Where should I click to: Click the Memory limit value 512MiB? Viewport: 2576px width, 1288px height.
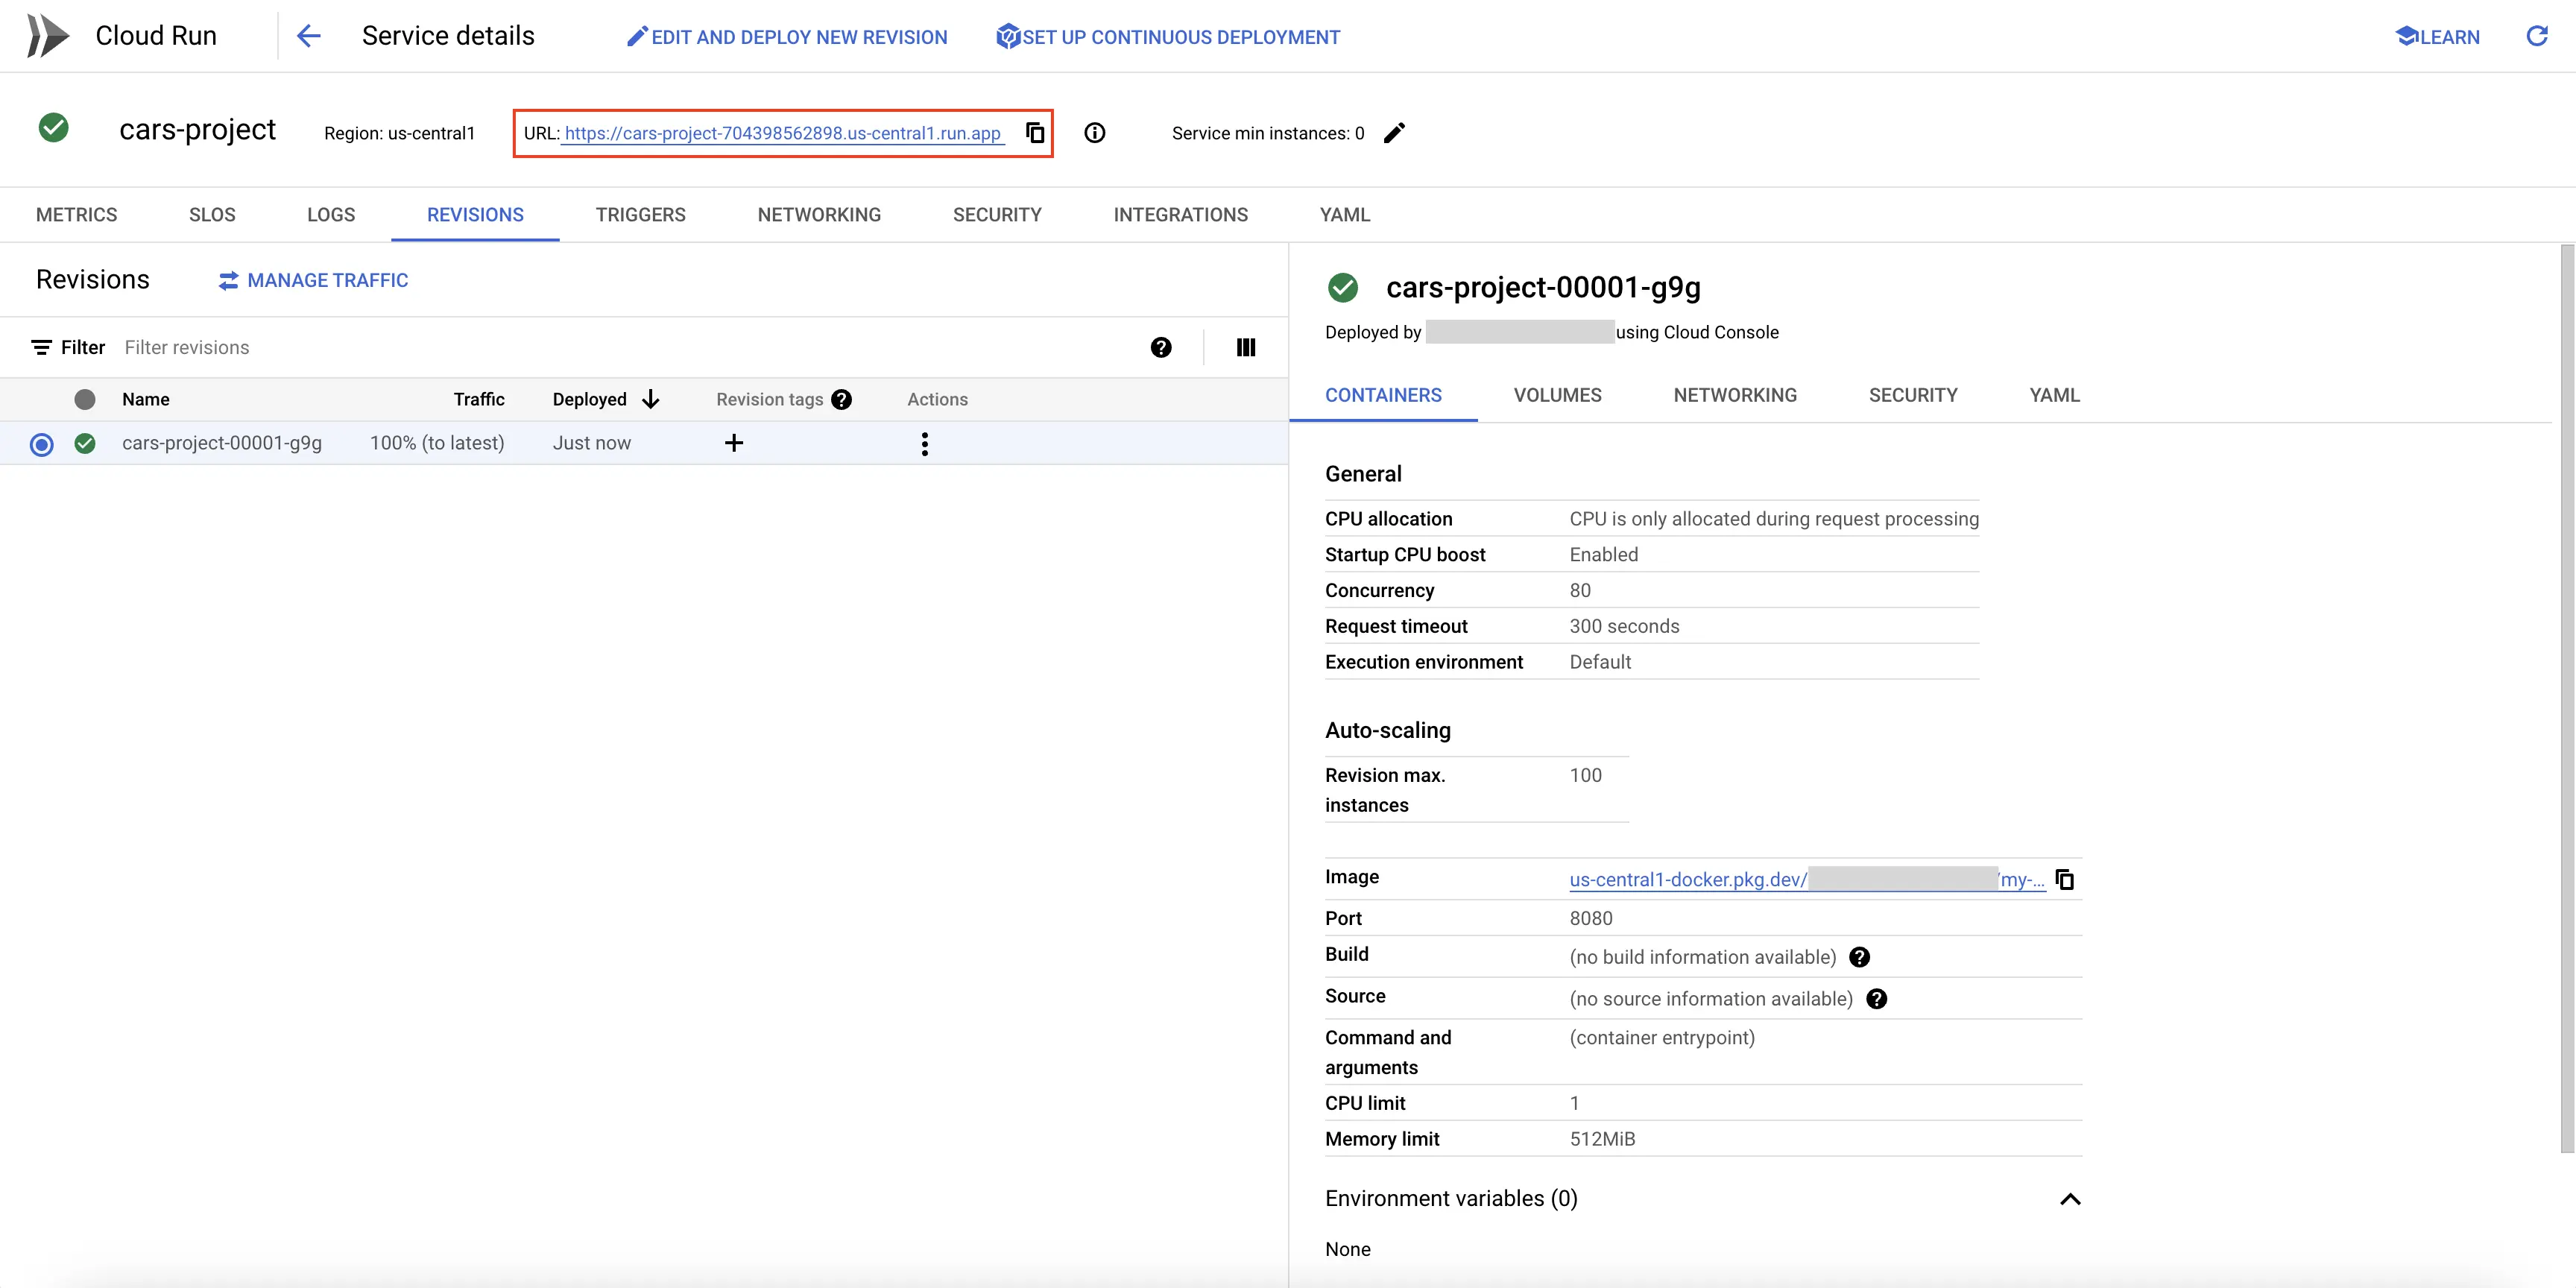1602,1139
